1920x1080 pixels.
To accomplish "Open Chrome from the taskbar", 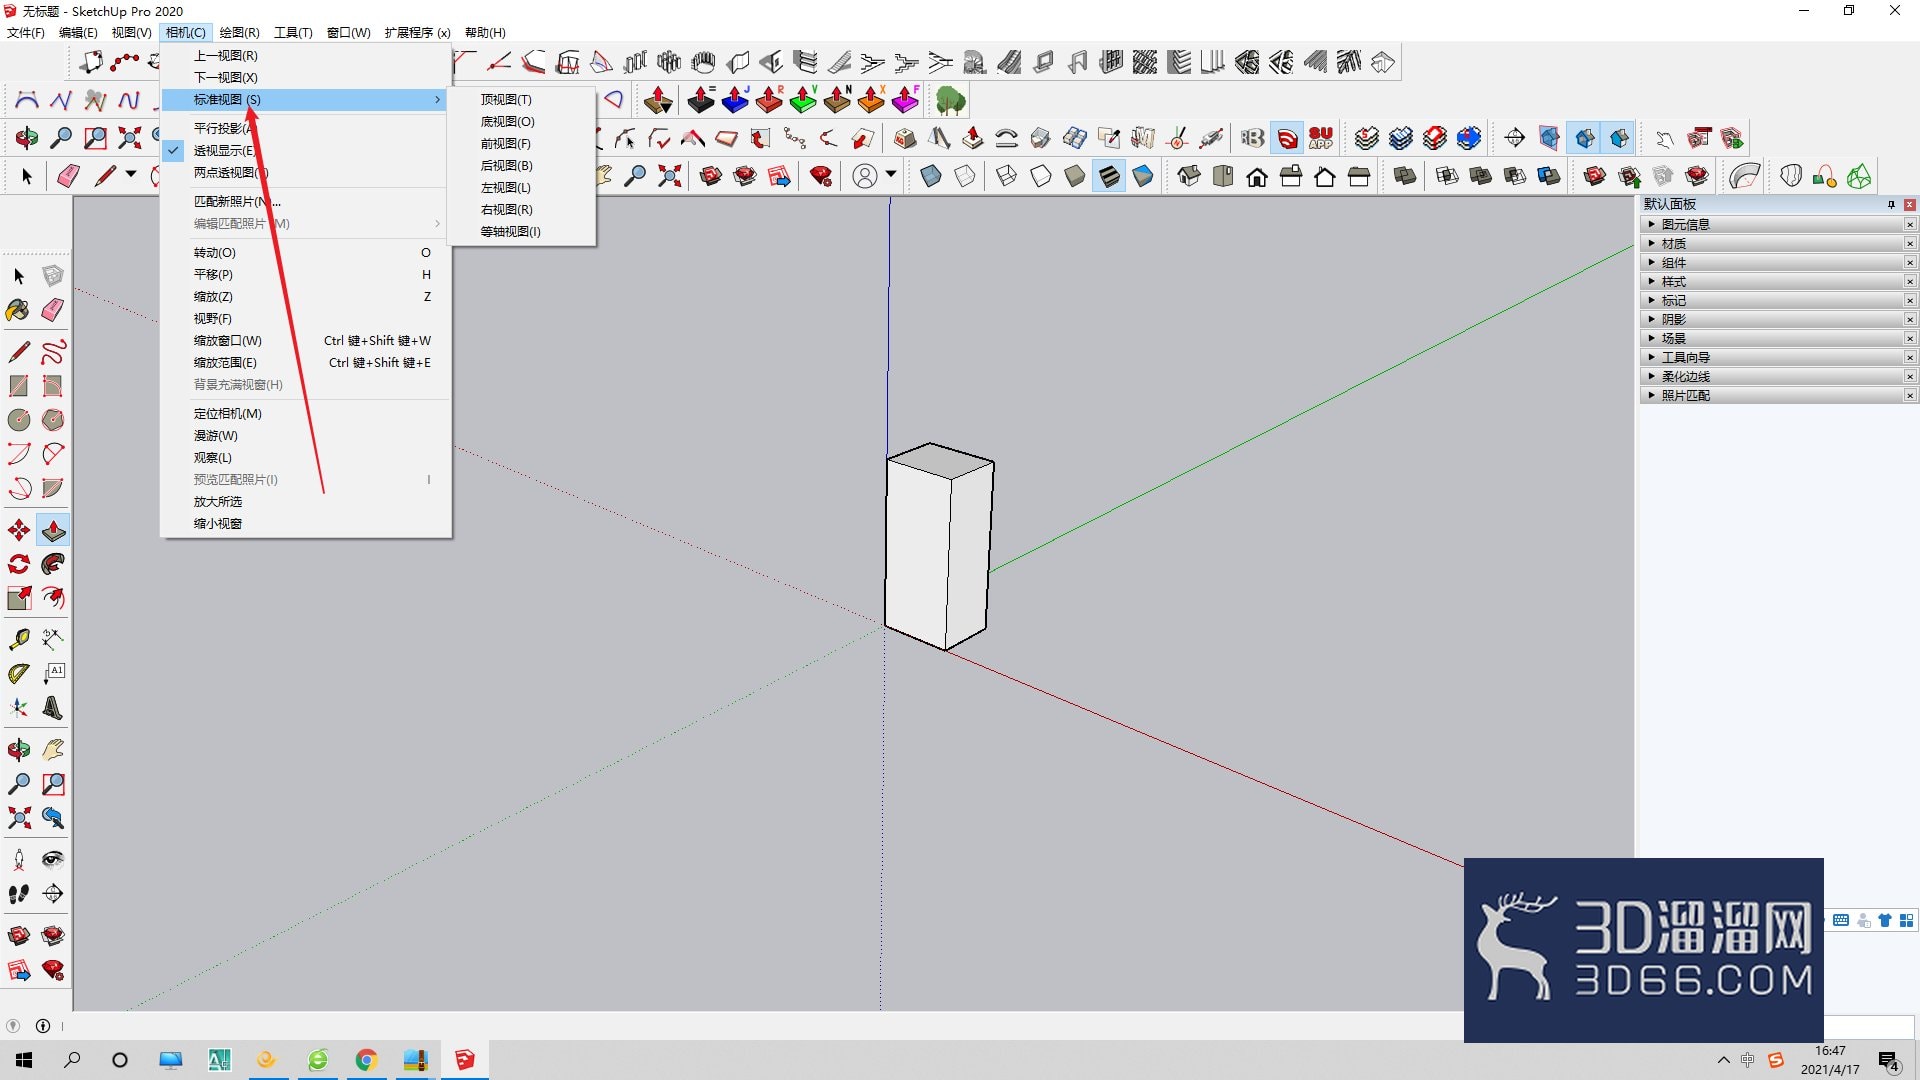I will coord(366,1060).
